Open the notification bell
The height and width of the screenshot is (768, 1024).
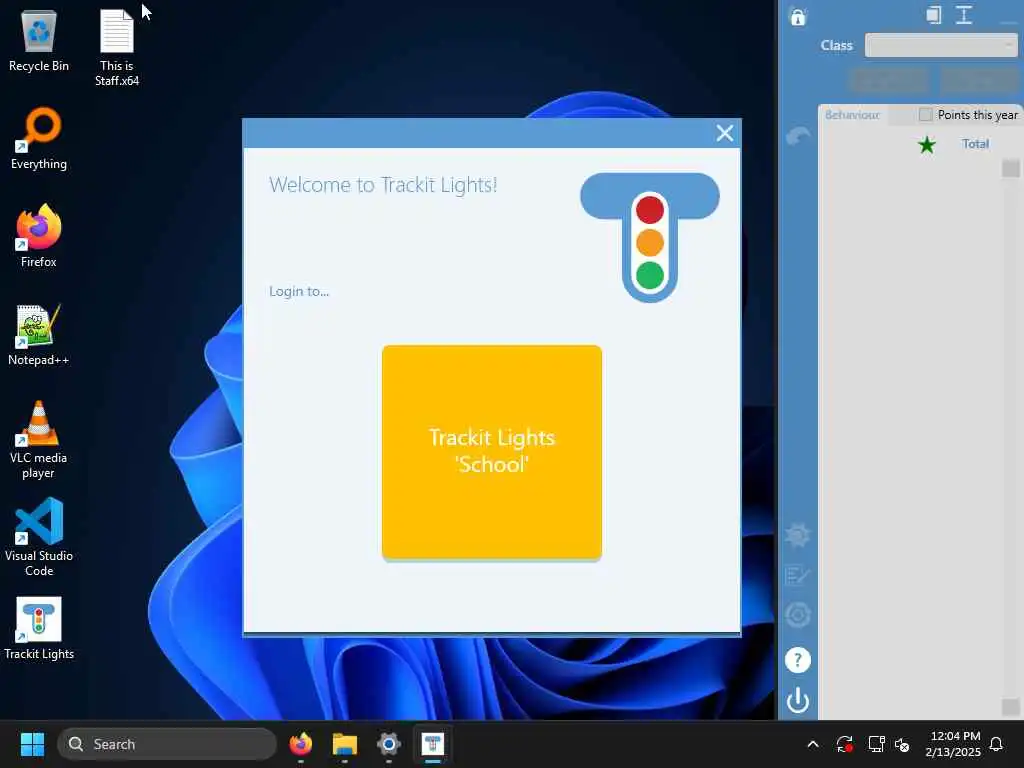pos(996,744)
